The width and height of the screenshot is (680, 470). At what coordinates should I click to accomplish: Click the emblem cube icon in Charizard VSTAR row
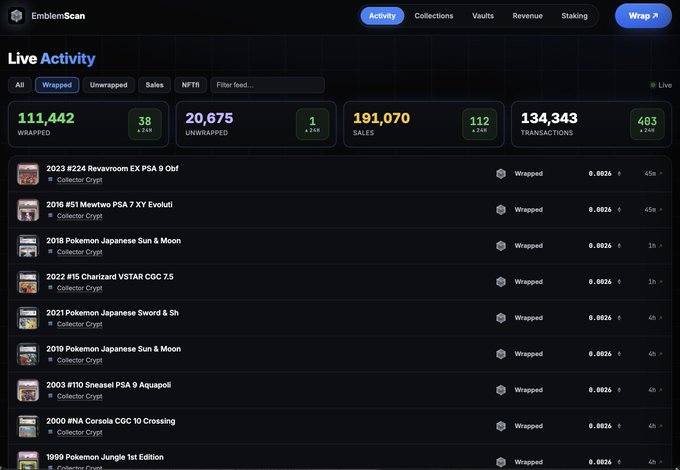pyautogui.click(x=501, y=281)
